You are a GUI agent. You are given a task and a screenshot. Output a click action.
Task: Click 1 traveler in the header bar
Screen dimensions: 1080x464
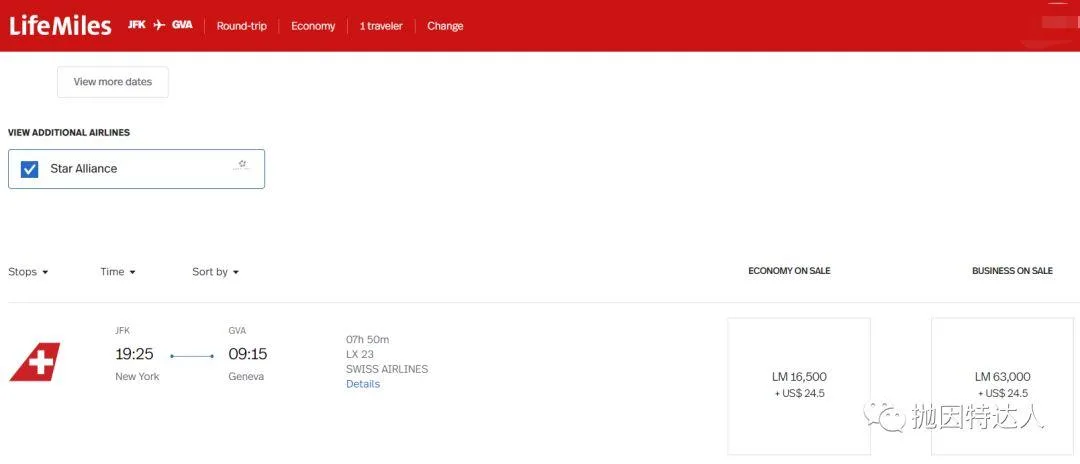[381, 26]
